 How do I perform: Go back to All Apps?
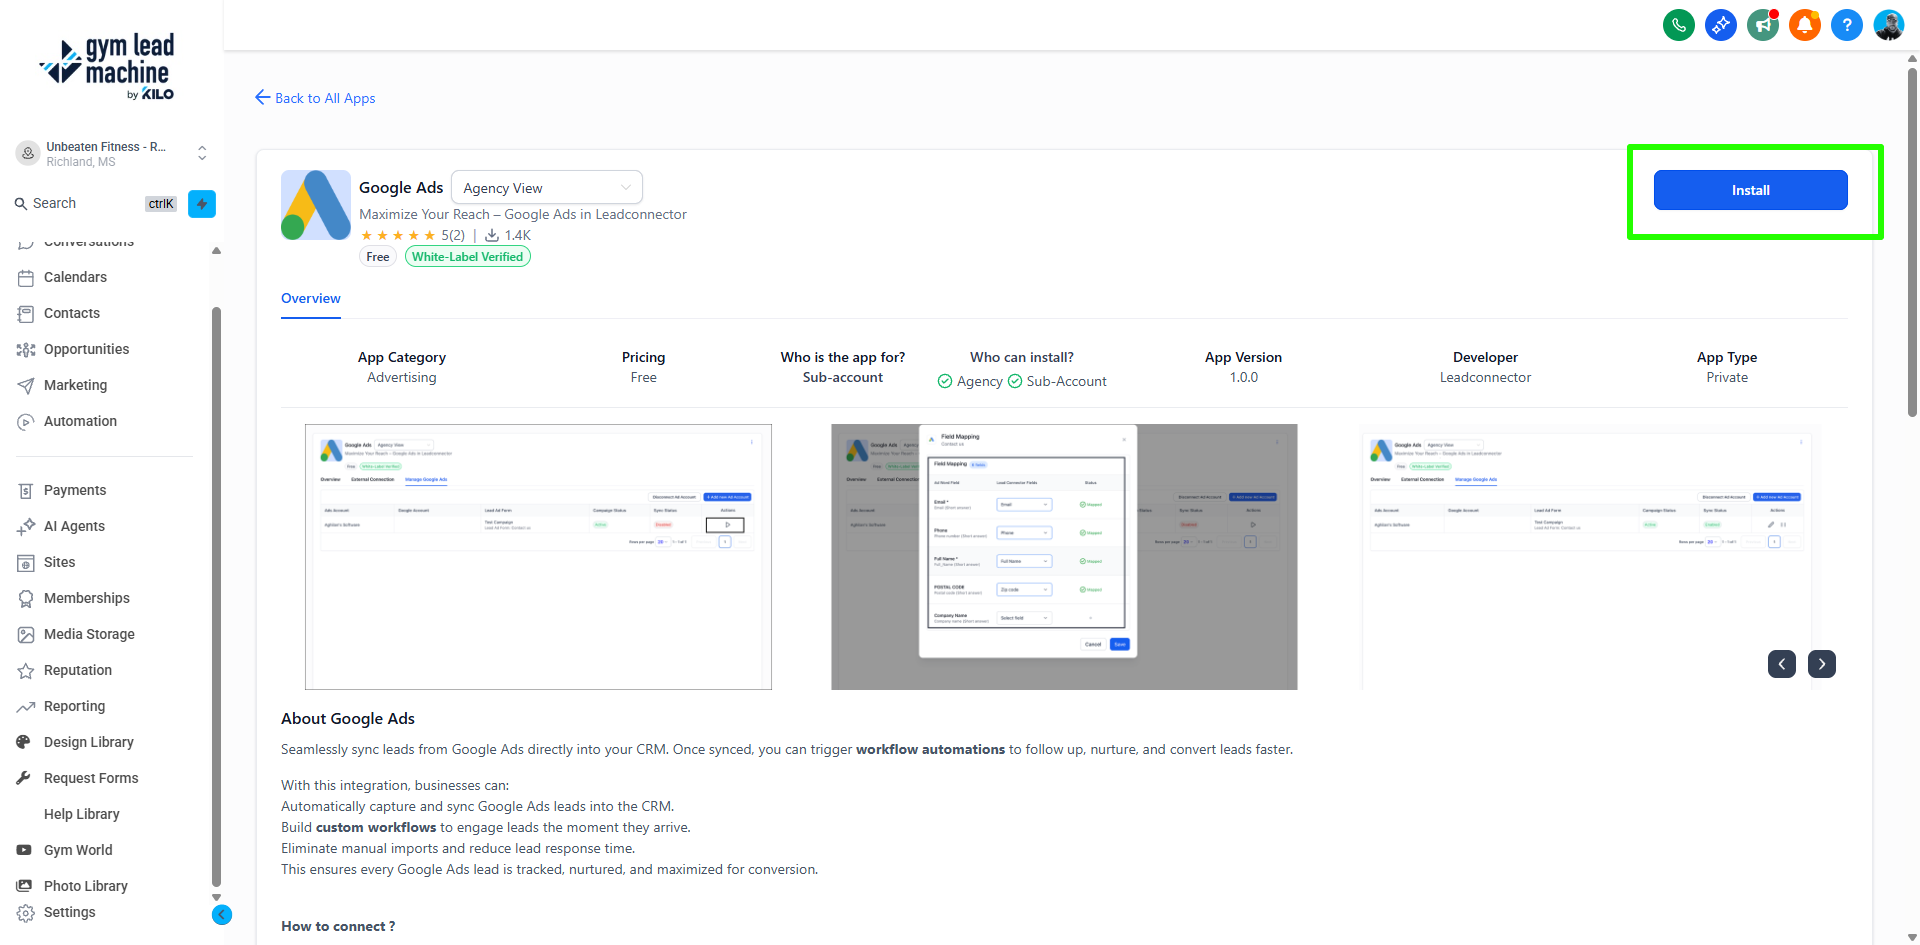[316, 98]
